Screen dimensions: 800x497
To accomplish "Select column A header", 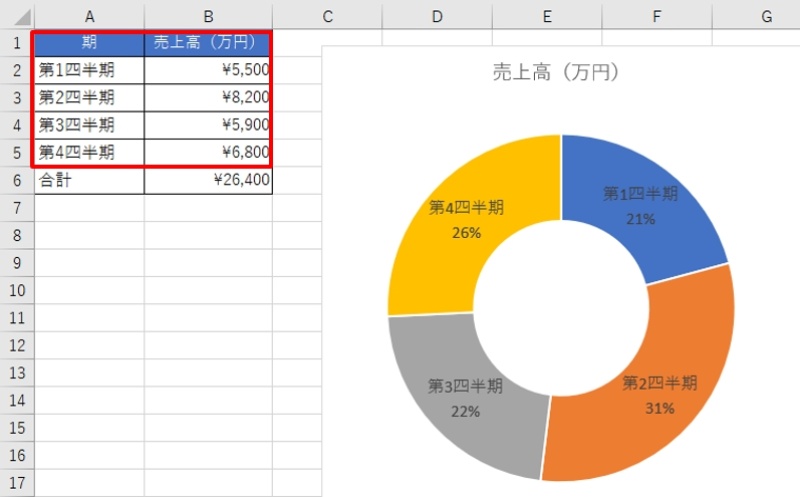I will coord(90,16).
